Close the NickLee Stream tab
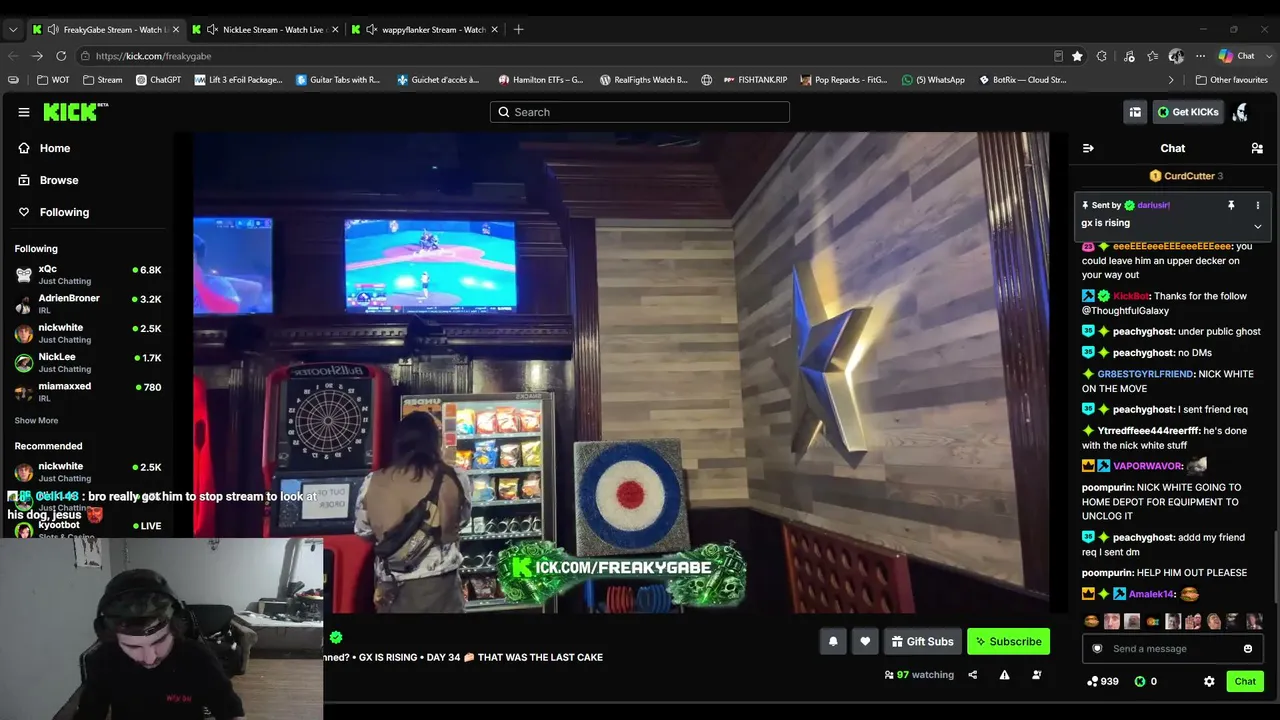The width and height of the screenshot is (1280, 720). [335, 29]
